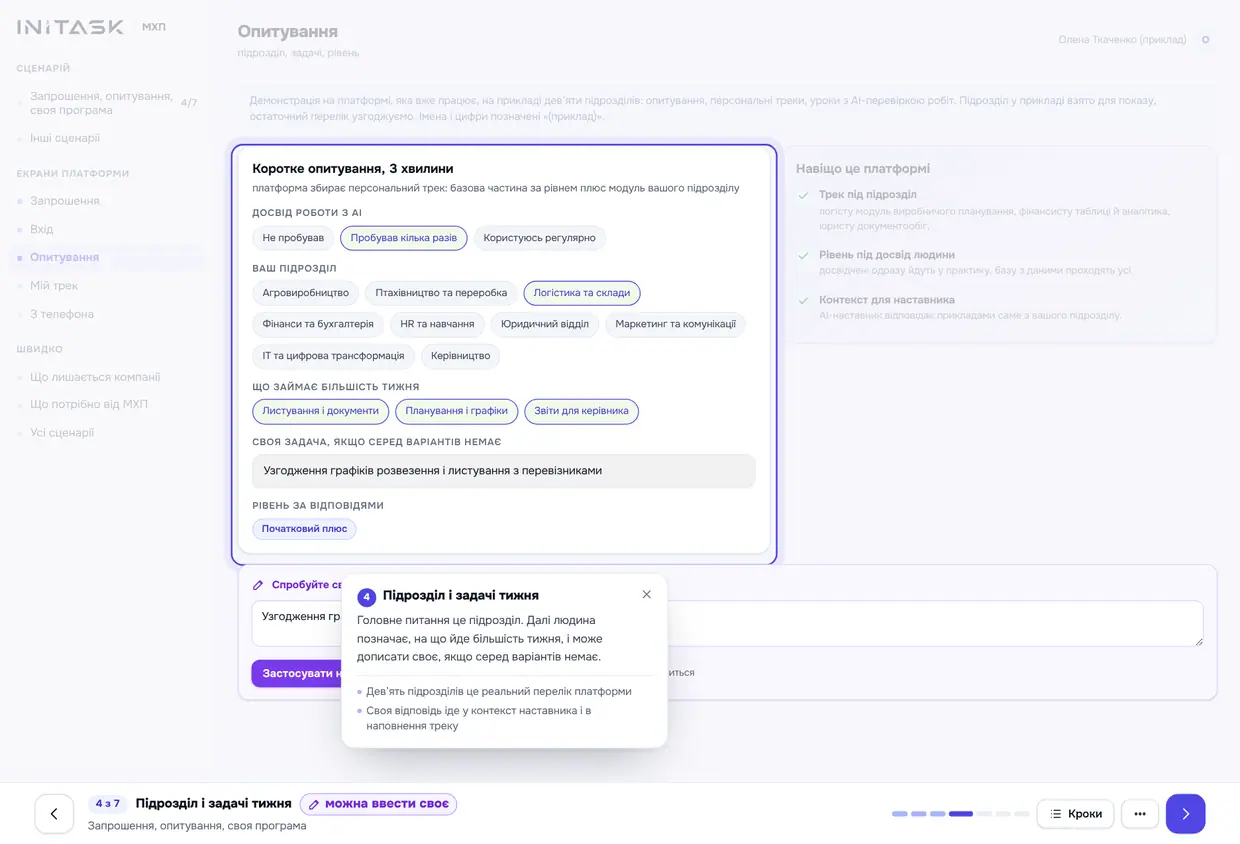Open З телефона in sidebar
1240x844 pixels.
(62, 314)
